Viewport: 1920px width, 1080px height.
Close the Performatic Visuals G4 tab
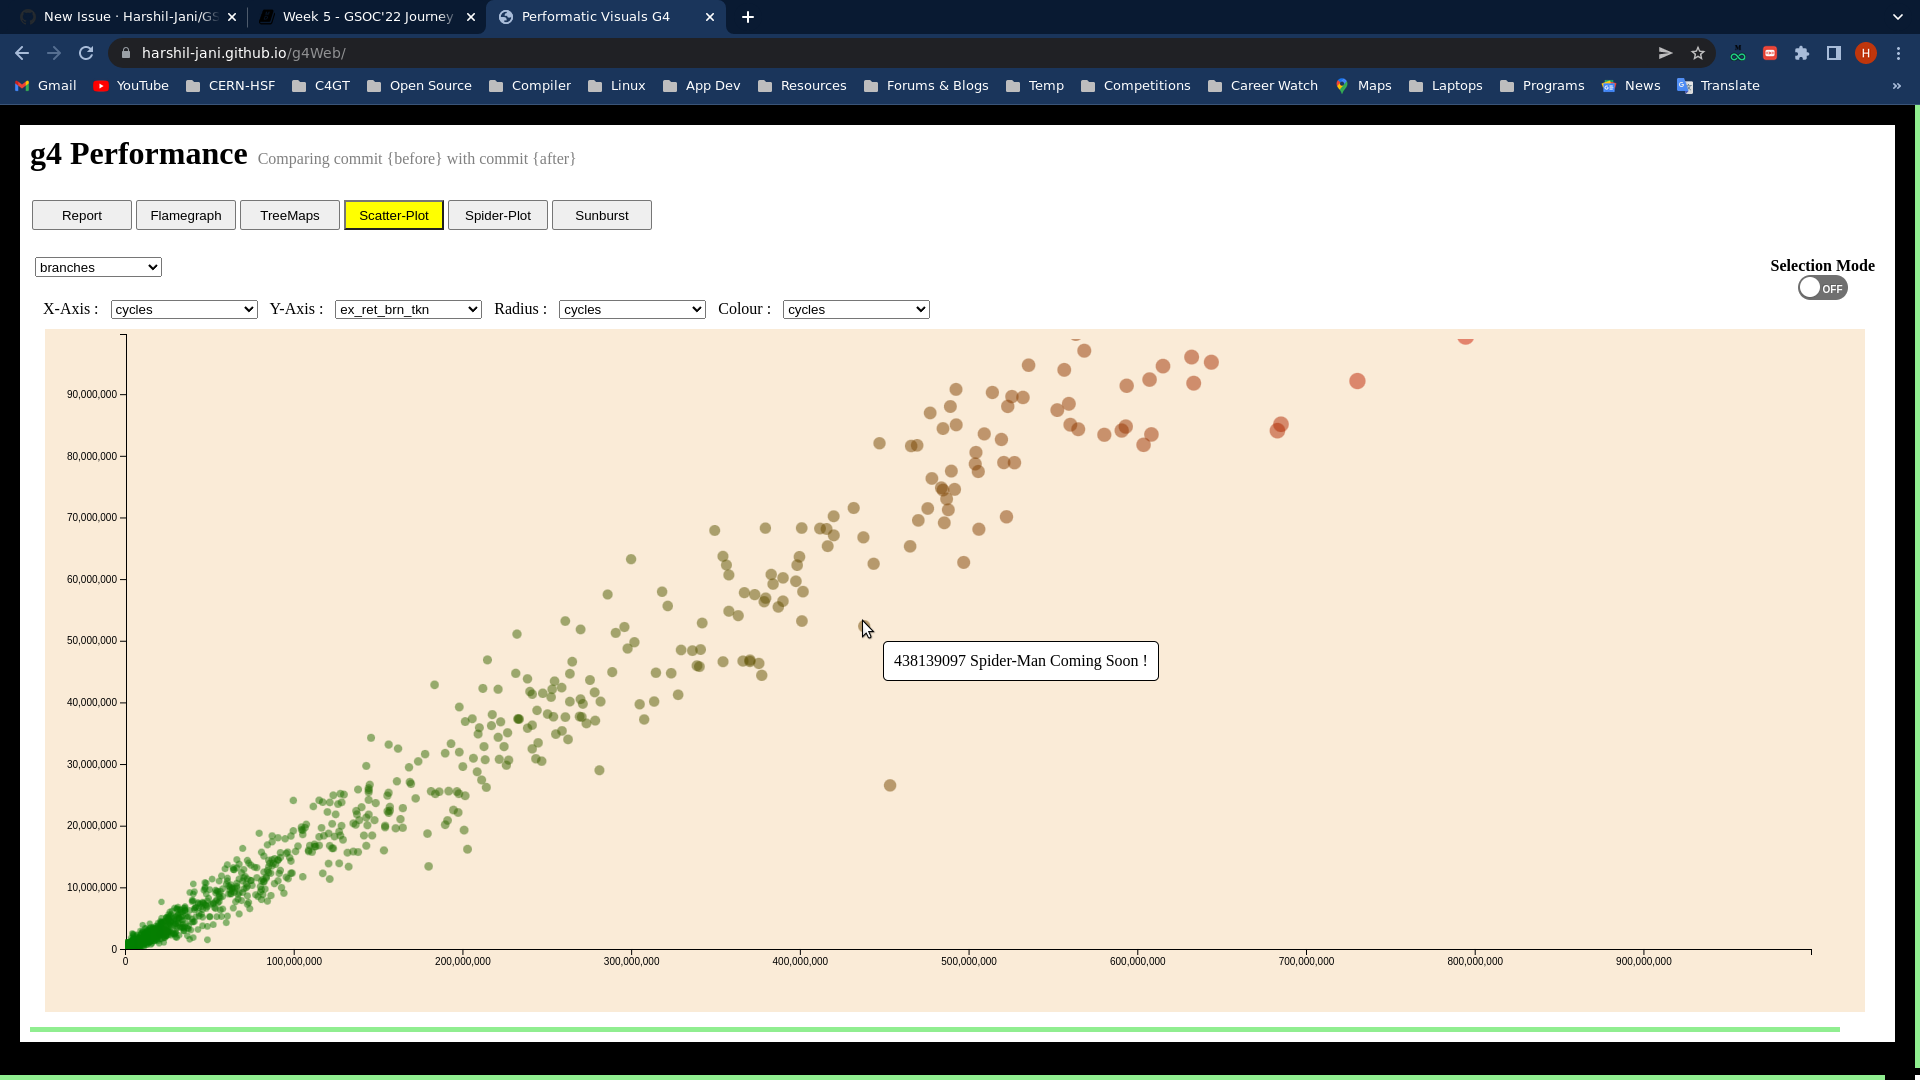point(710,17)
